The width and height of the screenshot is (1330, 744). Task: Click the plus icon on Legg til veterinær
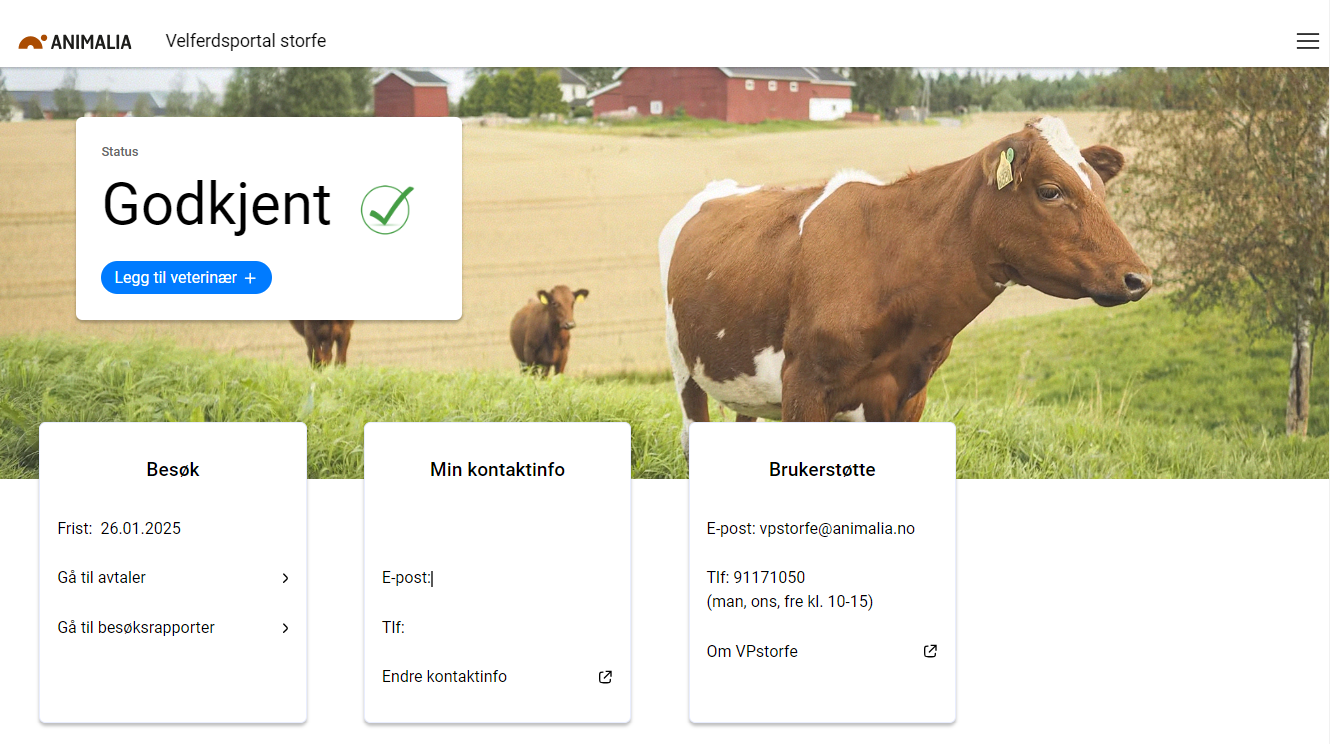click(x=250, y=278)
